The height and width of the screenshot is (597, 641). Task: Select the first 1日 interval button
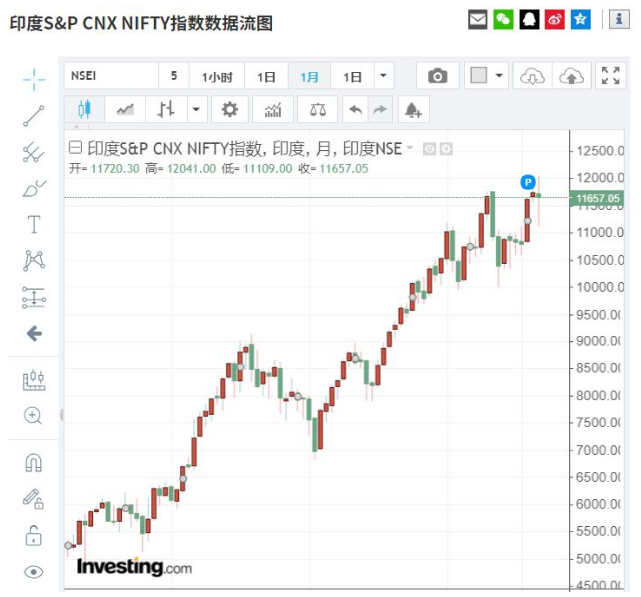point(267,76)
